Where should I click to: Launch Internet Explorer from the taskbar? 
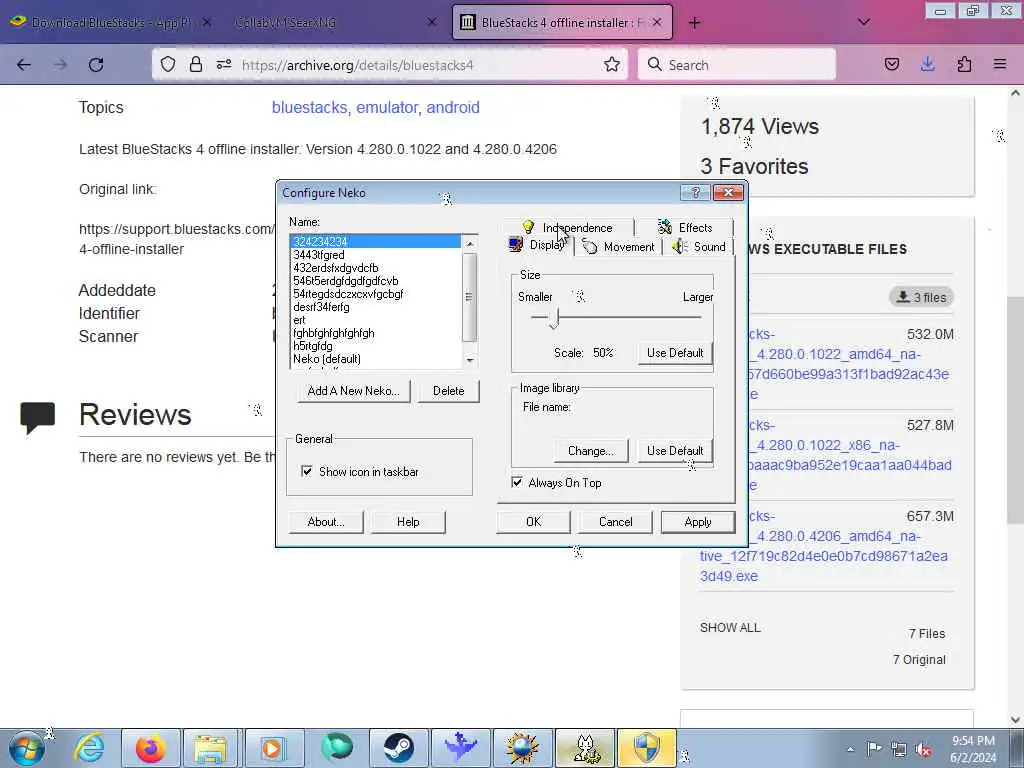point(89,748)
